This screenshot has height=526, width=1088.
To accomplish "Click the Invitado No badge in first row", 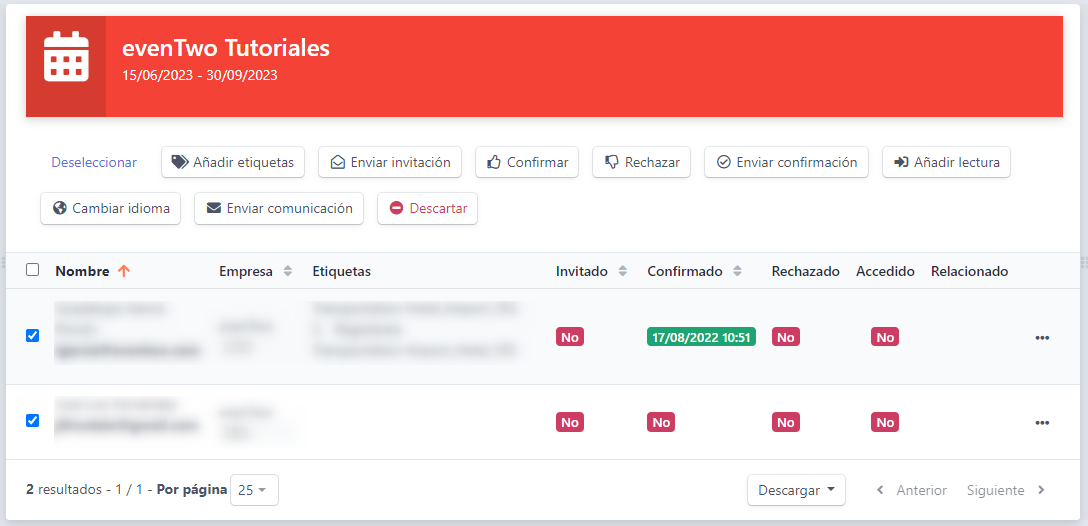I will pos(570,337).
